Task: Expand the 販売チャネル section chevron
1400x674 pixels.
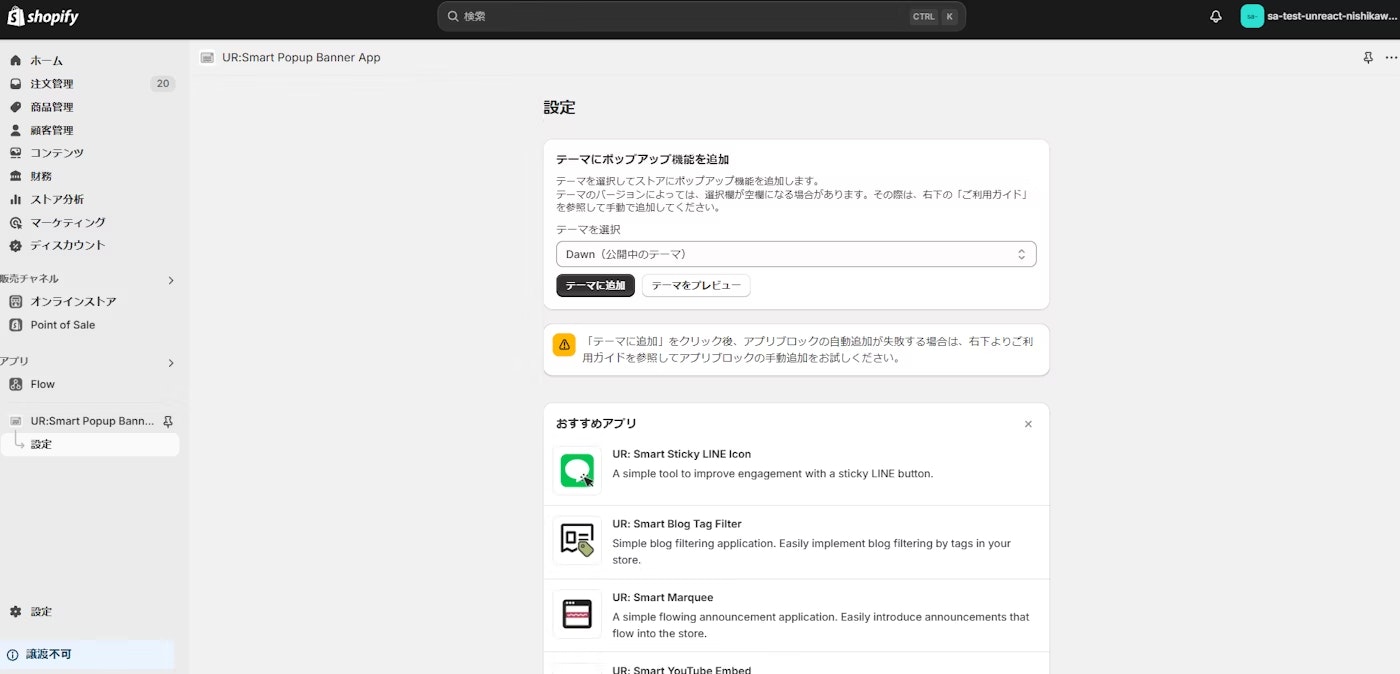Action: 170,281
